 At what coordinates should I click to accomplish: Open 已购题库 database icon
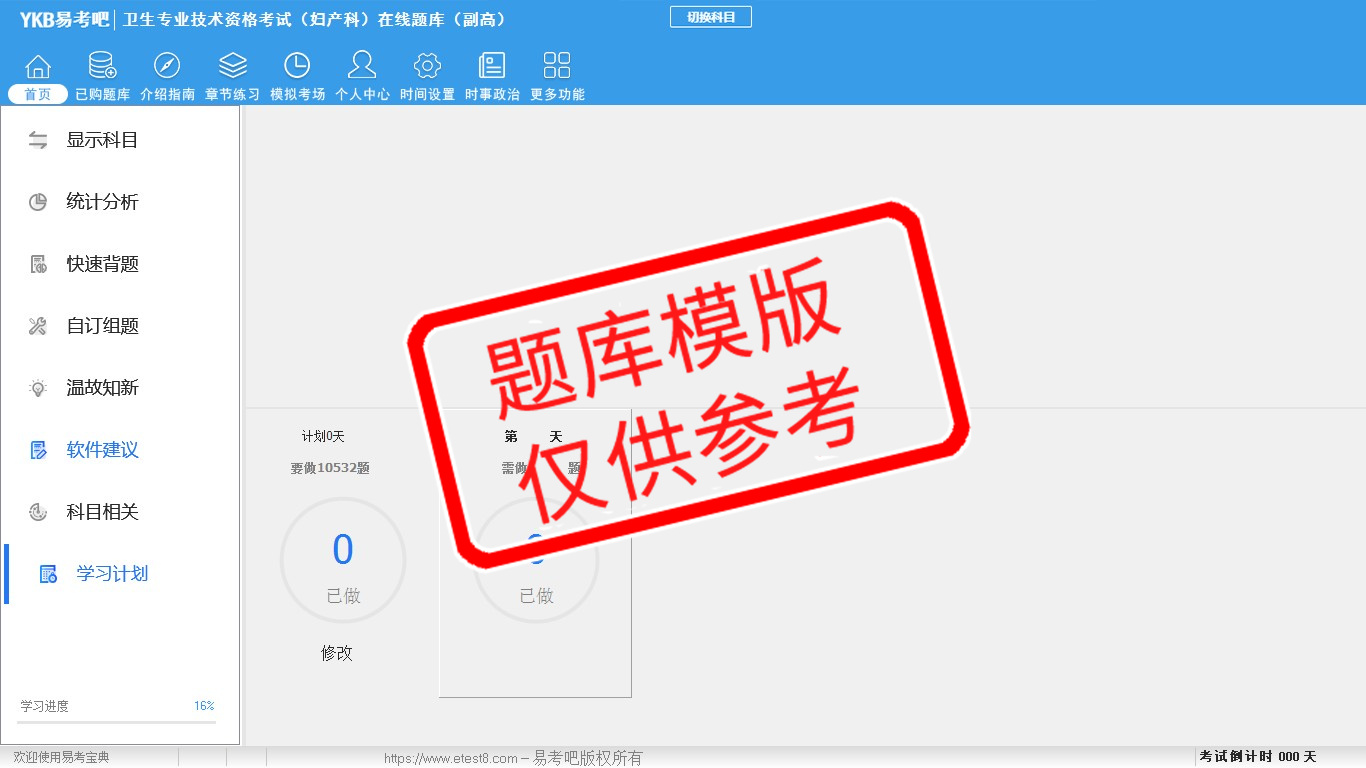pyautogui.click(x=102, y=67)
